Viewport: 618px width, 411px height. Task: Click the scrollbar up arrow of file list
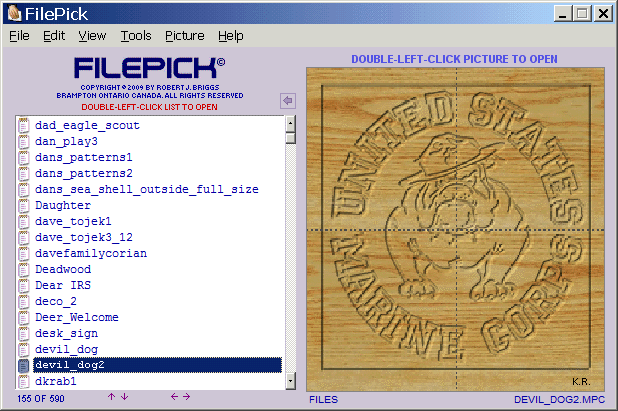[290, 124]
